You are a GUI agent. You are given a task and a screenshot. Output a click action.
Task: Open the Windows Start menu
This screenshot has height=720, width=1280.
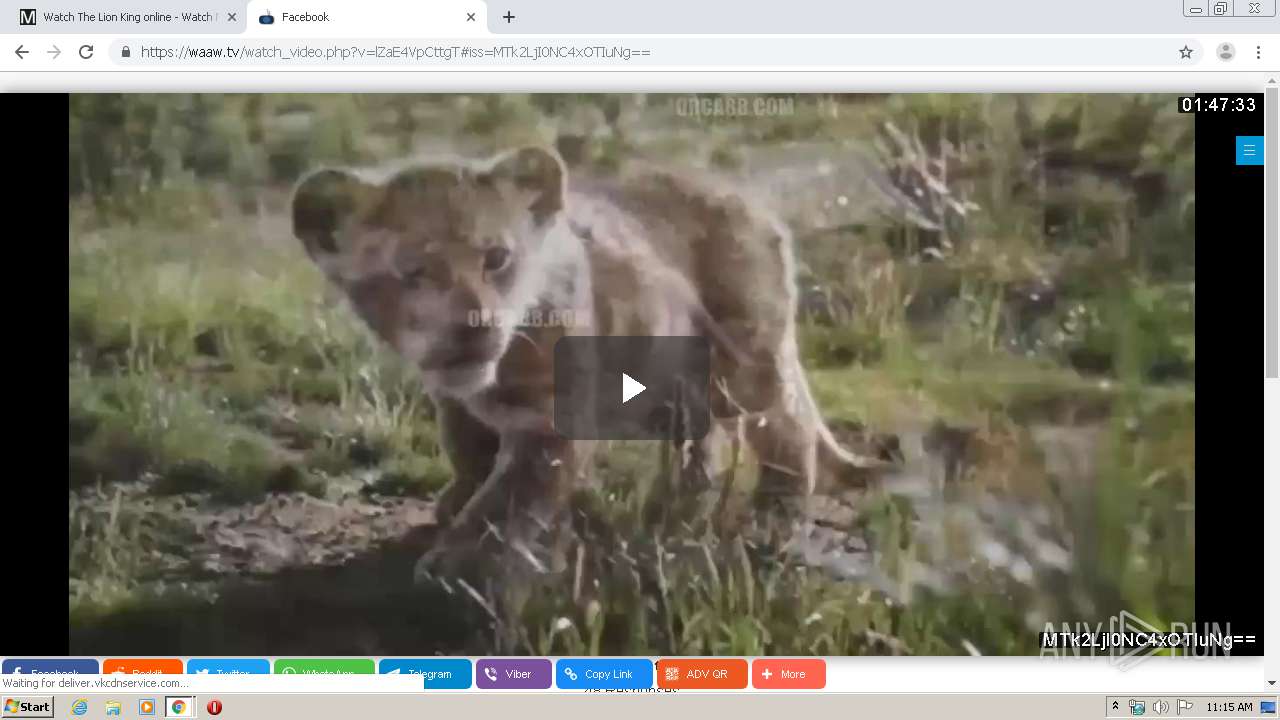[27, 707]
